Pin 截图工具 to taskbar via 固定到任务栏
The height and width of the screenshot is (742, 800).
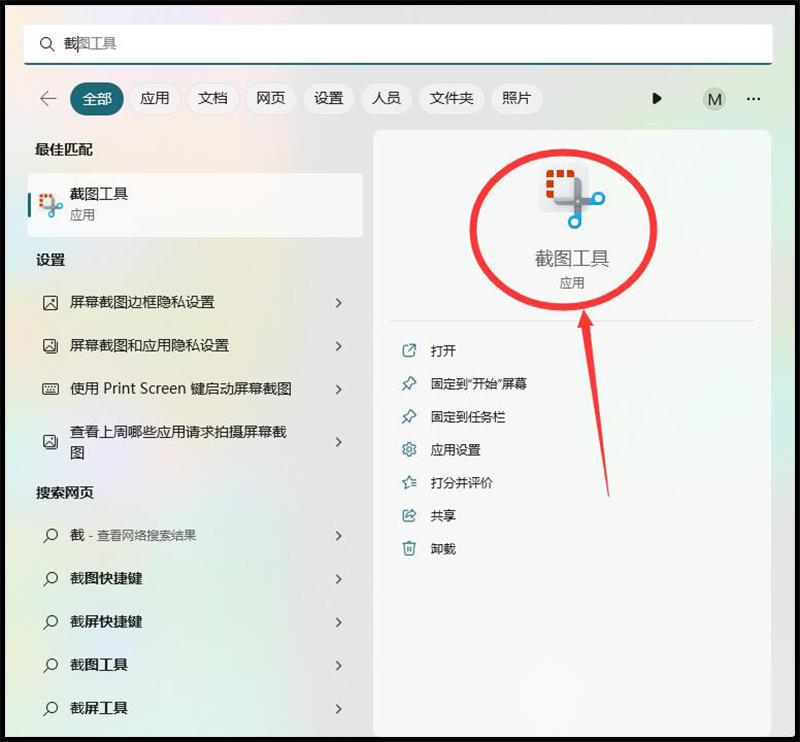click(409, 417)
